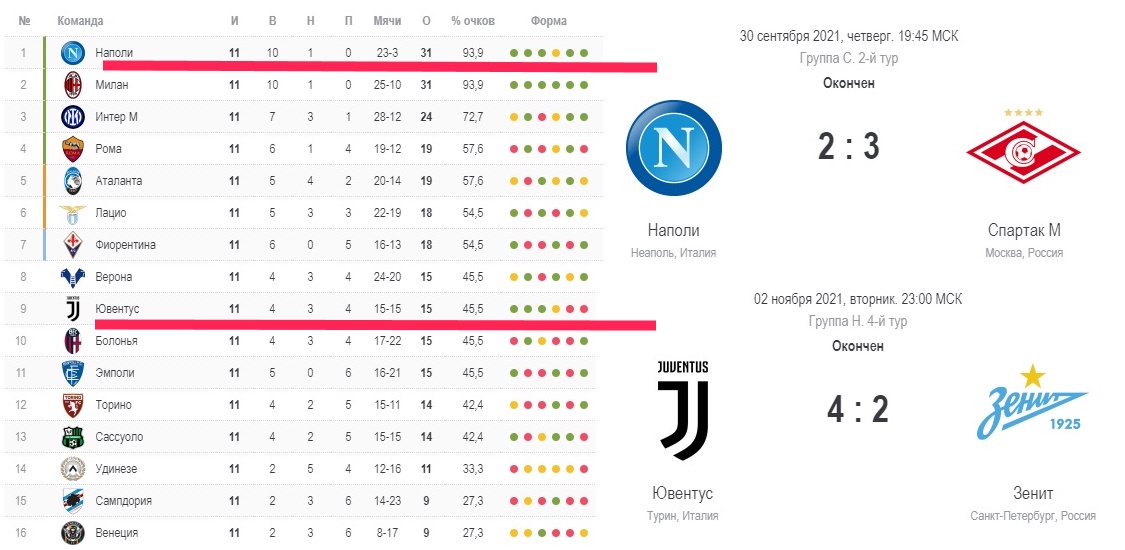Screen dimensions: 1125x550
Task: Click the Fiorentina crest in row 7
Action: (73, 245)
